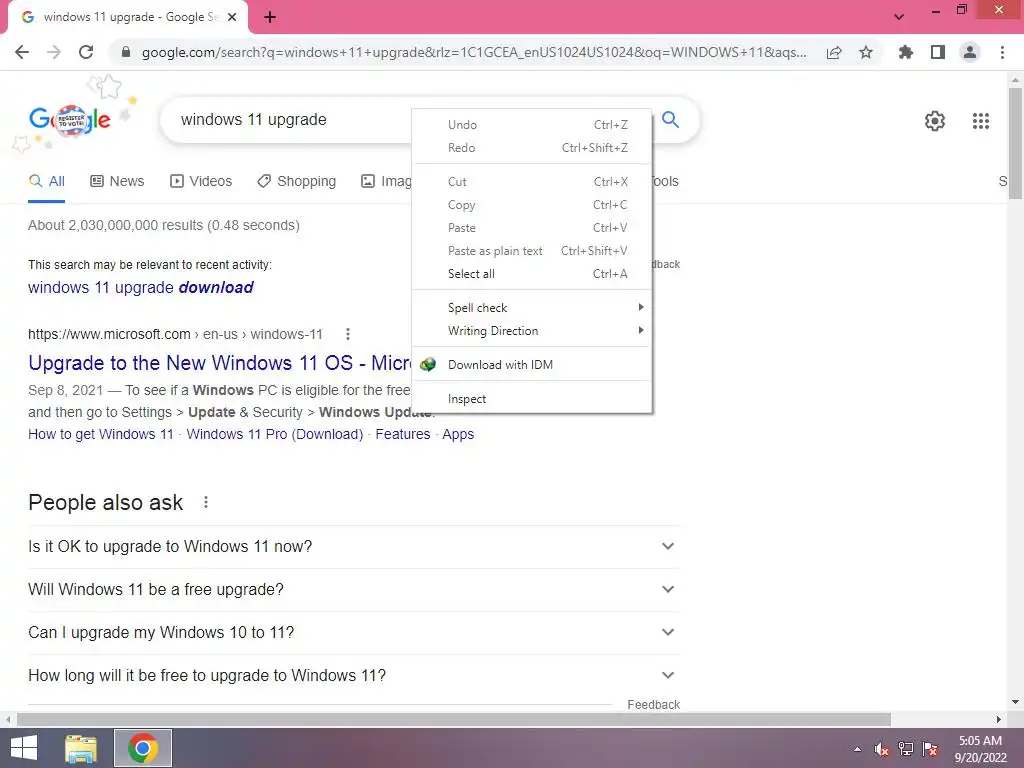This screenshot has width=1024, height=768.
Task: Expand the Writing Direction submenu
Action: pos(532,330)
